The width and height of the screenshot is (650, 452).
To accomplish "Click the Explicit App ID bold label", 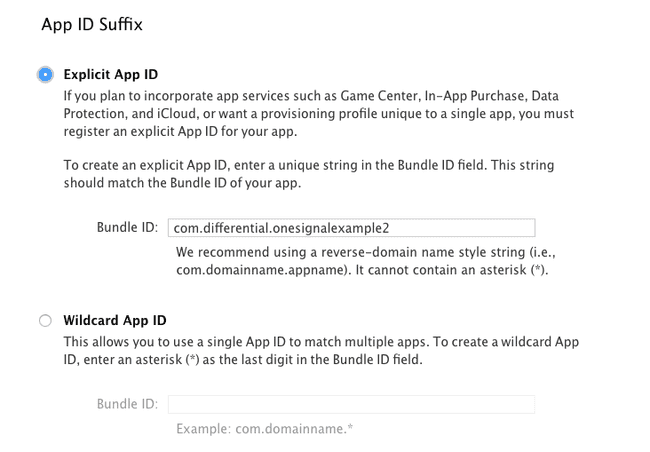I will point(111,75).
